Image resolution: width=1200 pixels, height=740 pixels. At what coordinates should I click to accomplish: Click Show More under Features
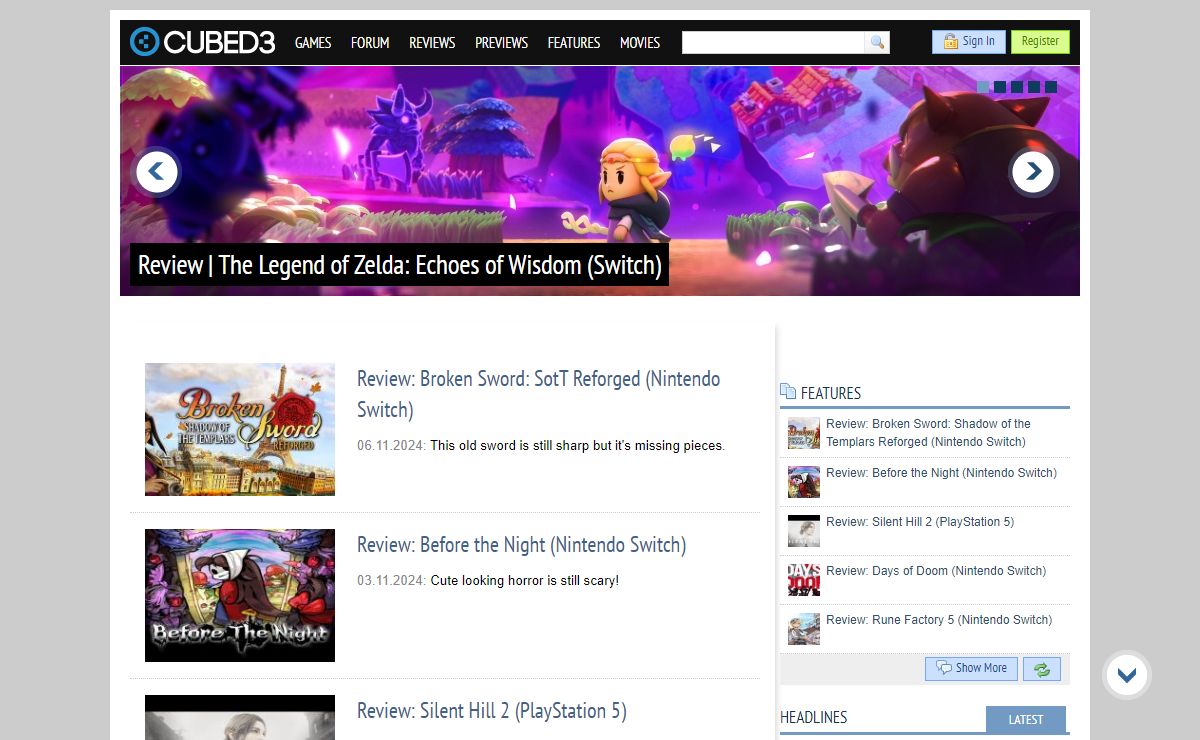pyautogui.click(x=971, y=669)
